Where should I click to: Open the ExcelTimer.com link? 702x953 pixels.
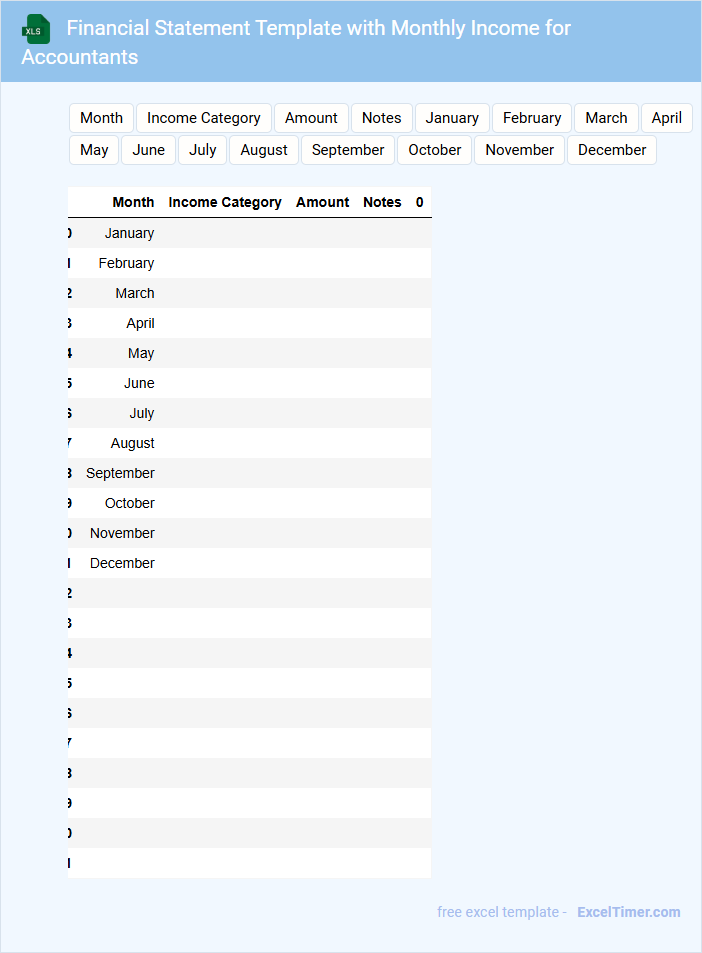pyautogui.click(x=628, y=912)
